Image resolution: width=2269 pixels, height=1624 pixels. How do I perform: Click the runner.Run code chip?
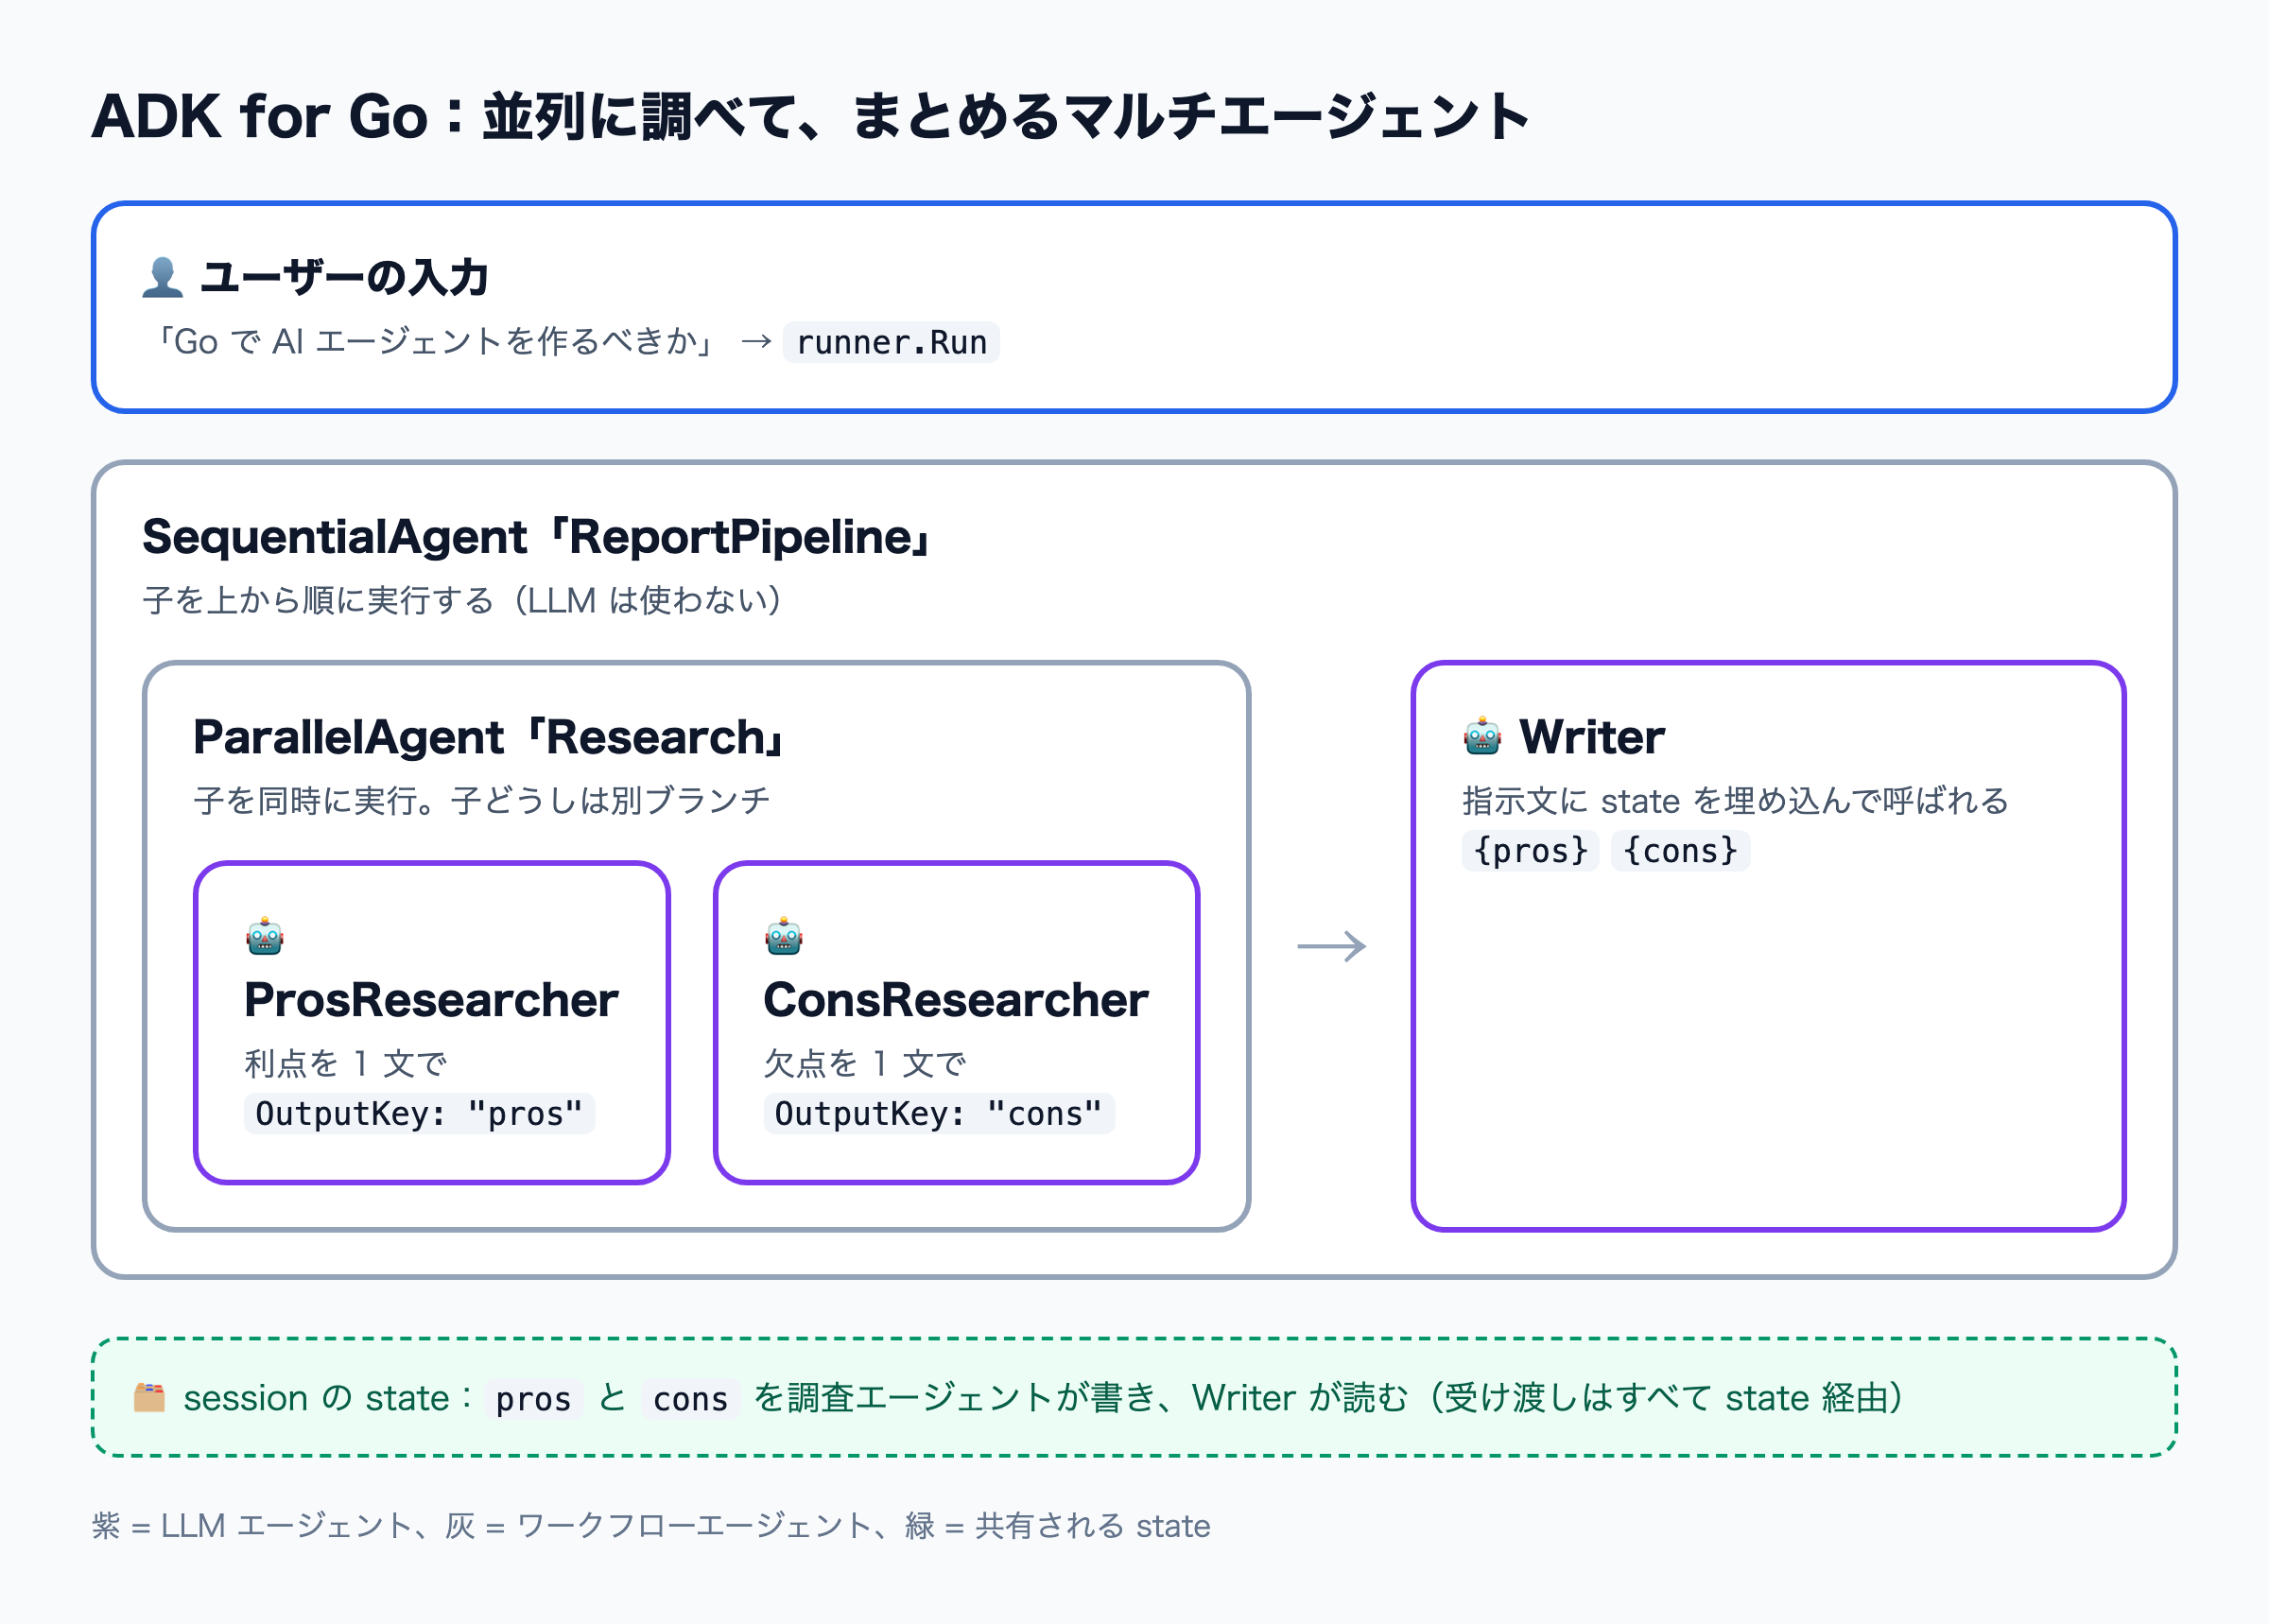click(891, 342)
